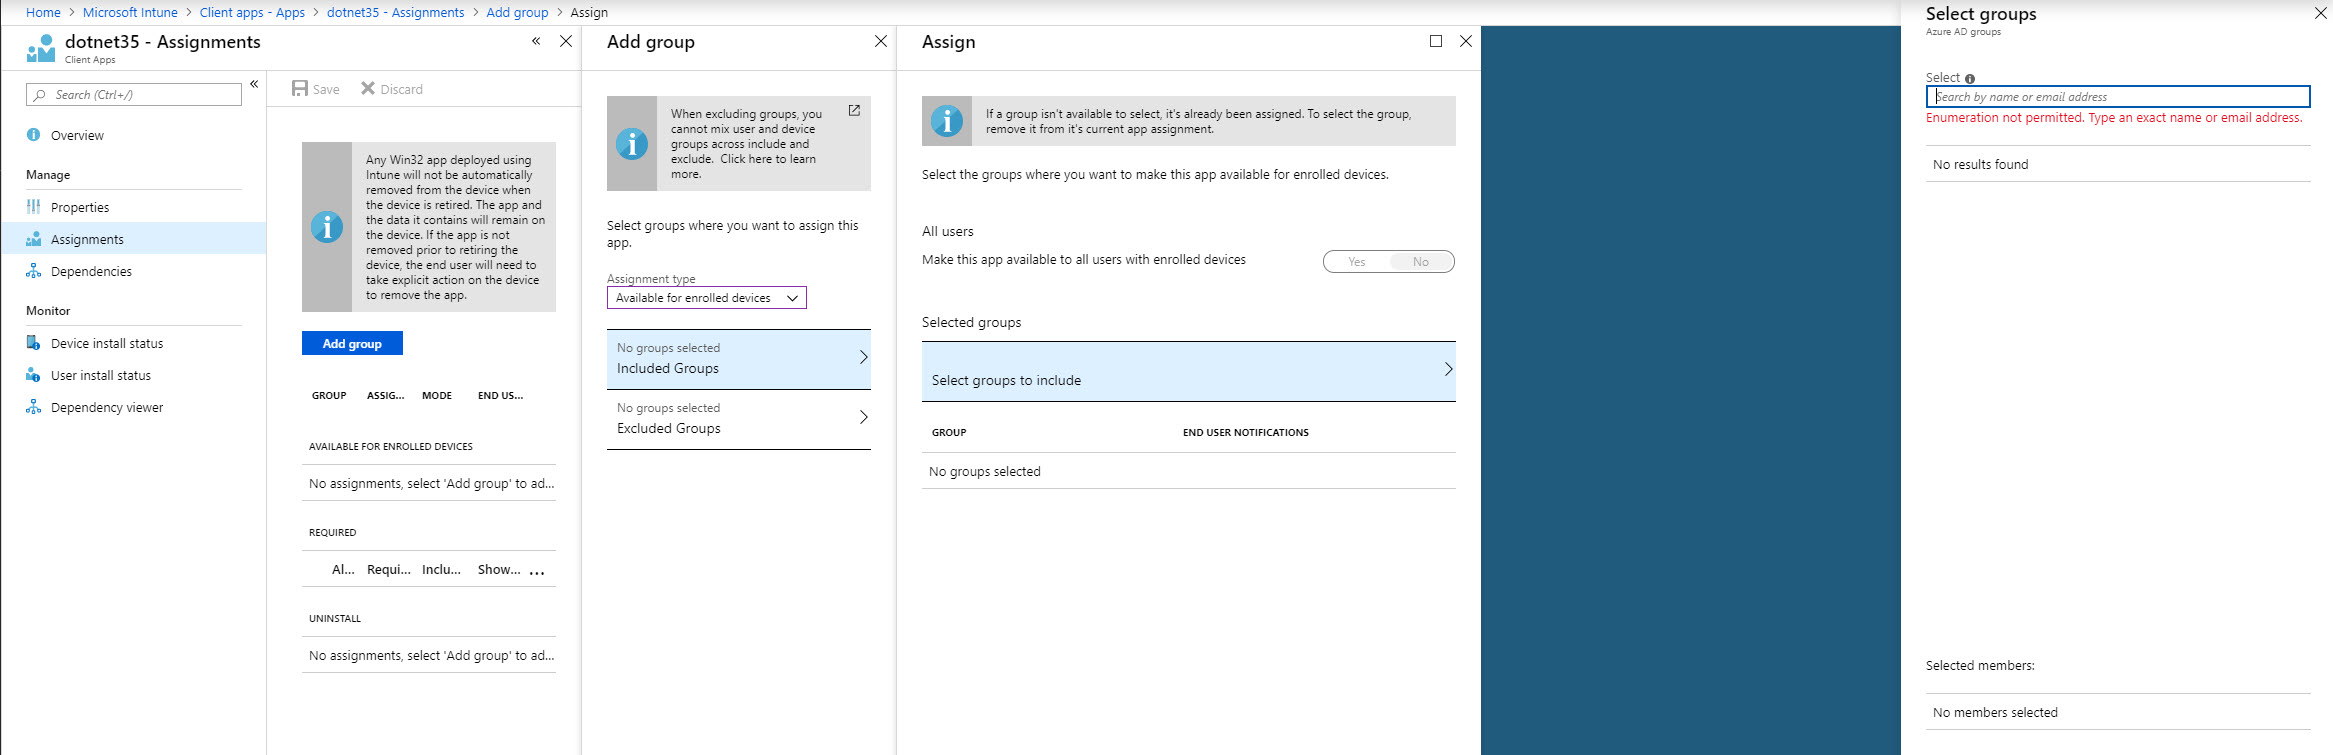Open Dependencies in sidebar
2333x755 pixels.
click(91, 272)
